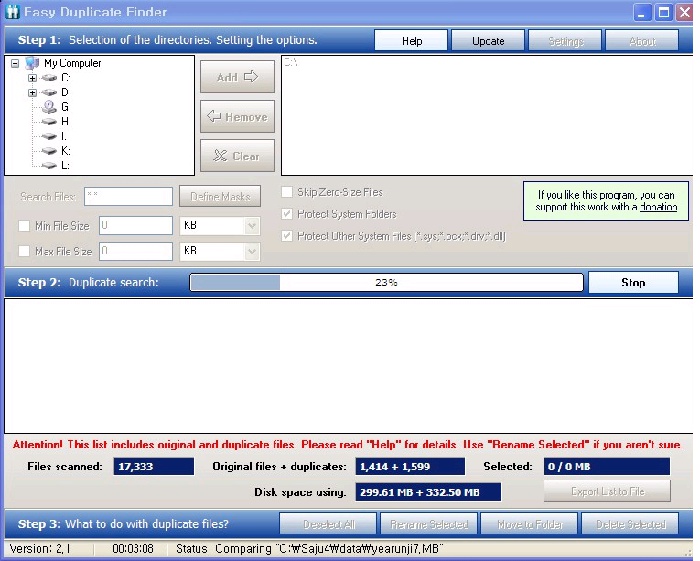Click Delete Selected button

pyautogui.click(x=630, y=524)
